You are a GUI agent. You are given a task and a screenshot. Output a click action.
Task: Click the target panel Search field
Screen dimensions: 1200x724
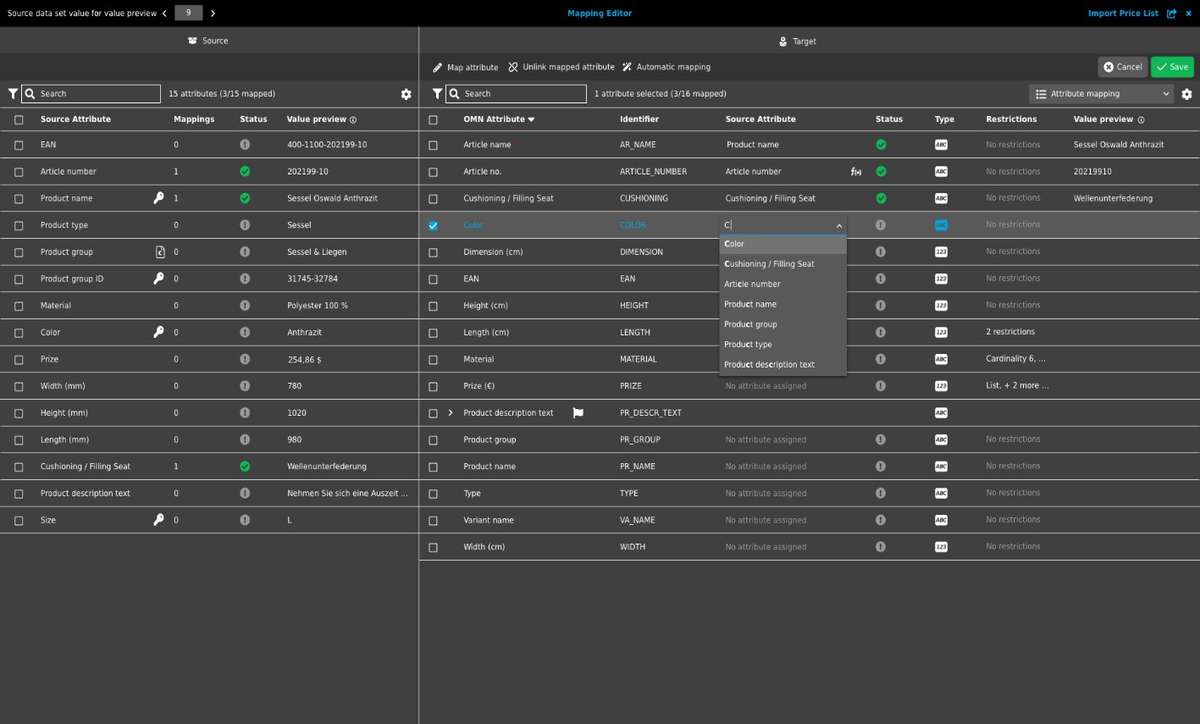[520, 93]
